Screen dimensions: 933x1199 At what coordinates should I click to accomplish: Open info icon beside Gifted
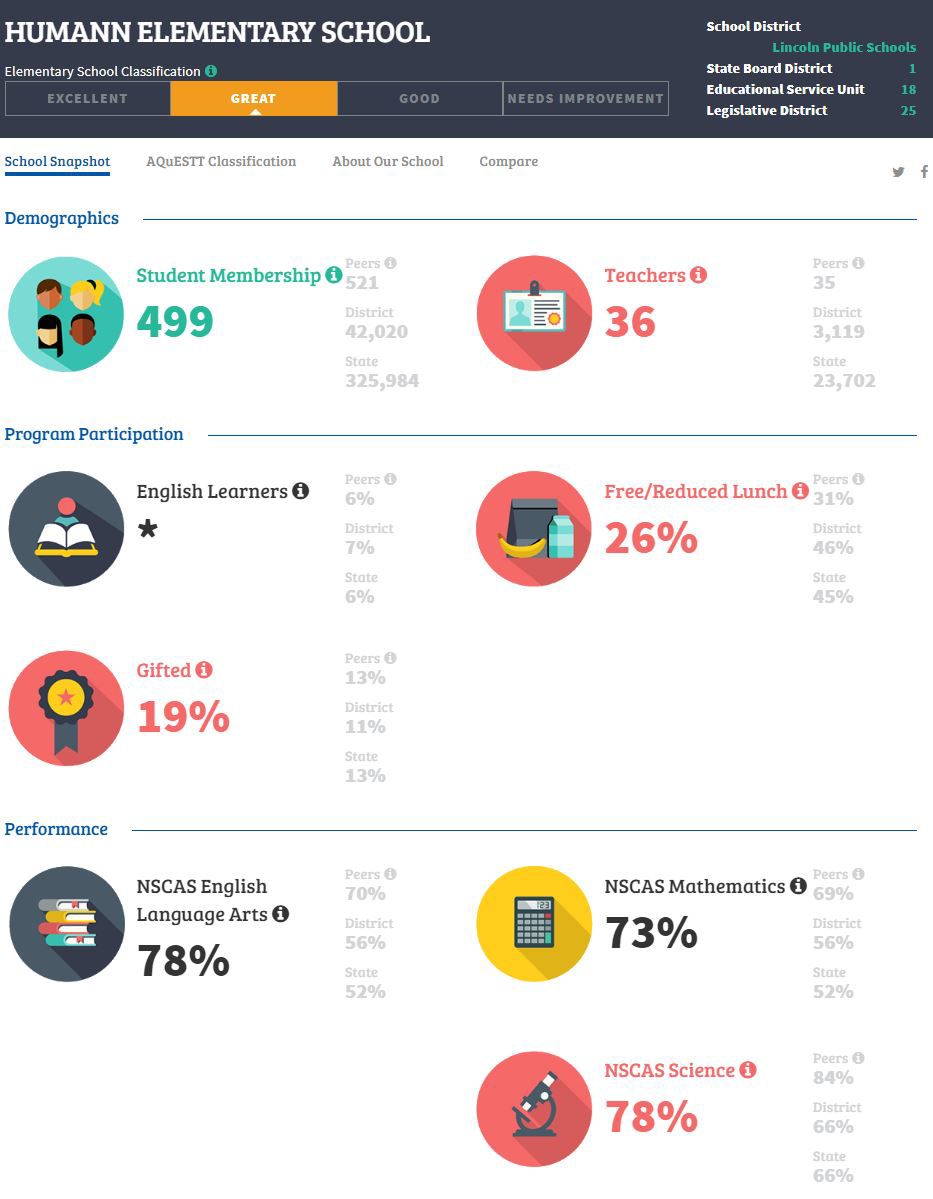203,670
